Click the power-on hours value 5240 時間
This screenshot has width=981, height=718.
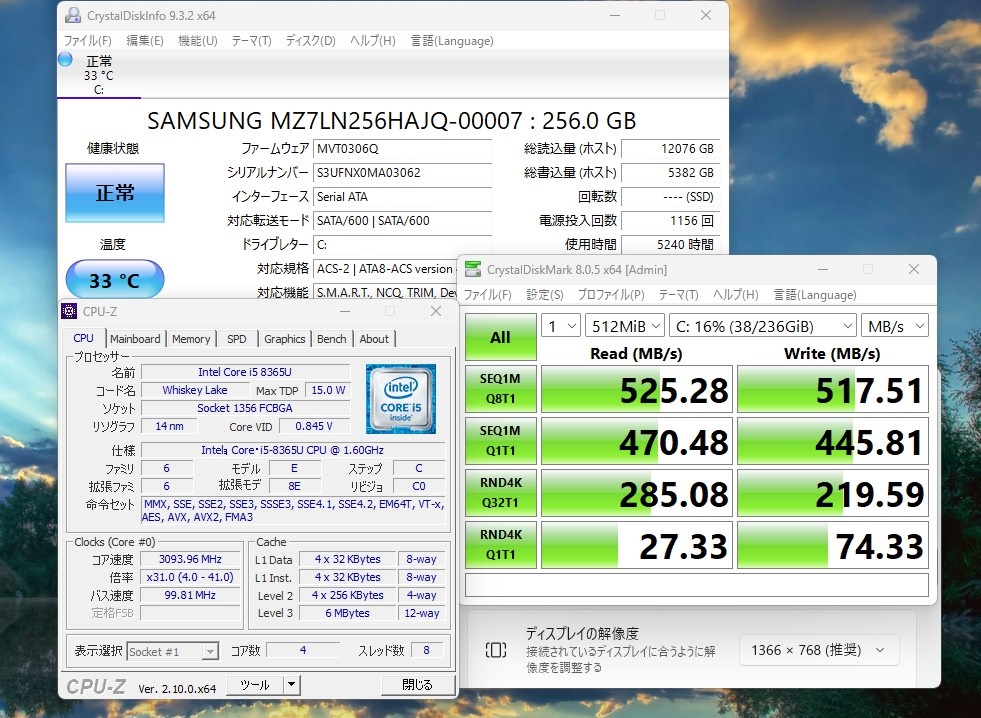(x=670, y=244)
